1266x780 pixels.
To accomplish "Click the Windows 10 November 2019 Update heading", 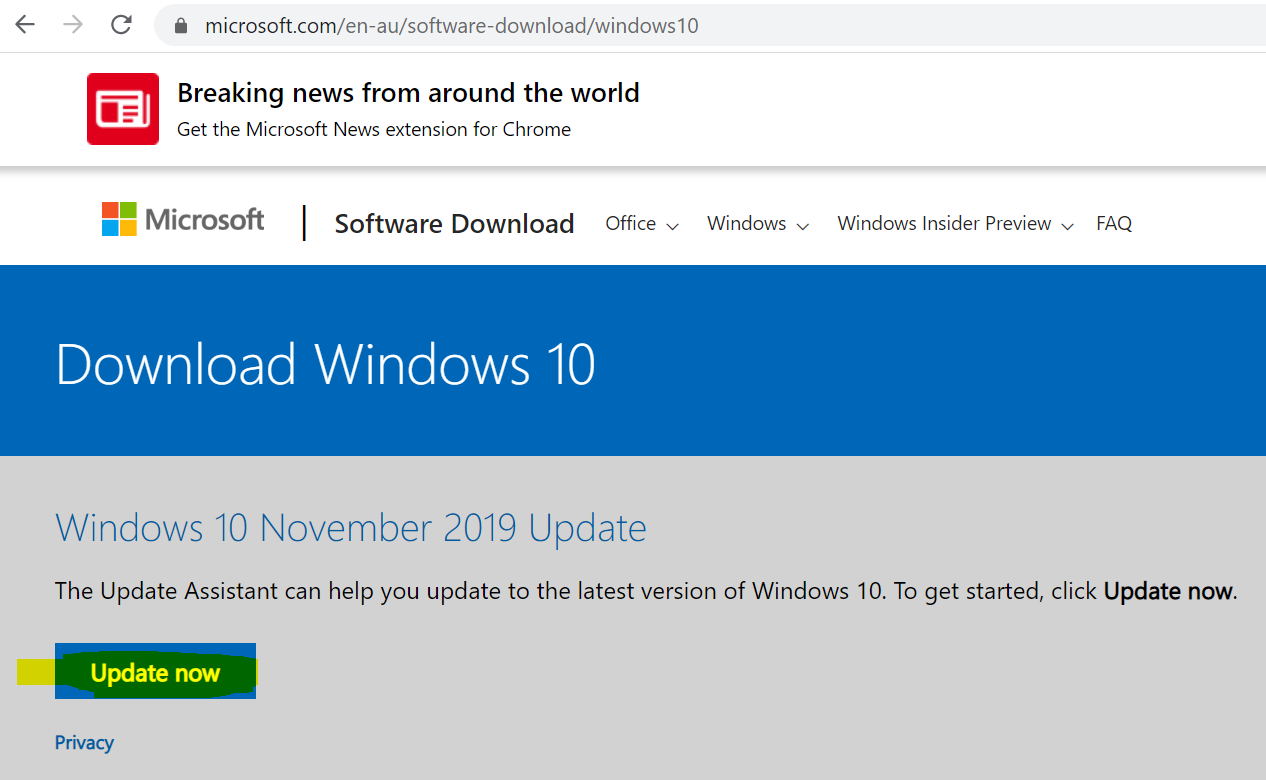I will tap(351, 527).
